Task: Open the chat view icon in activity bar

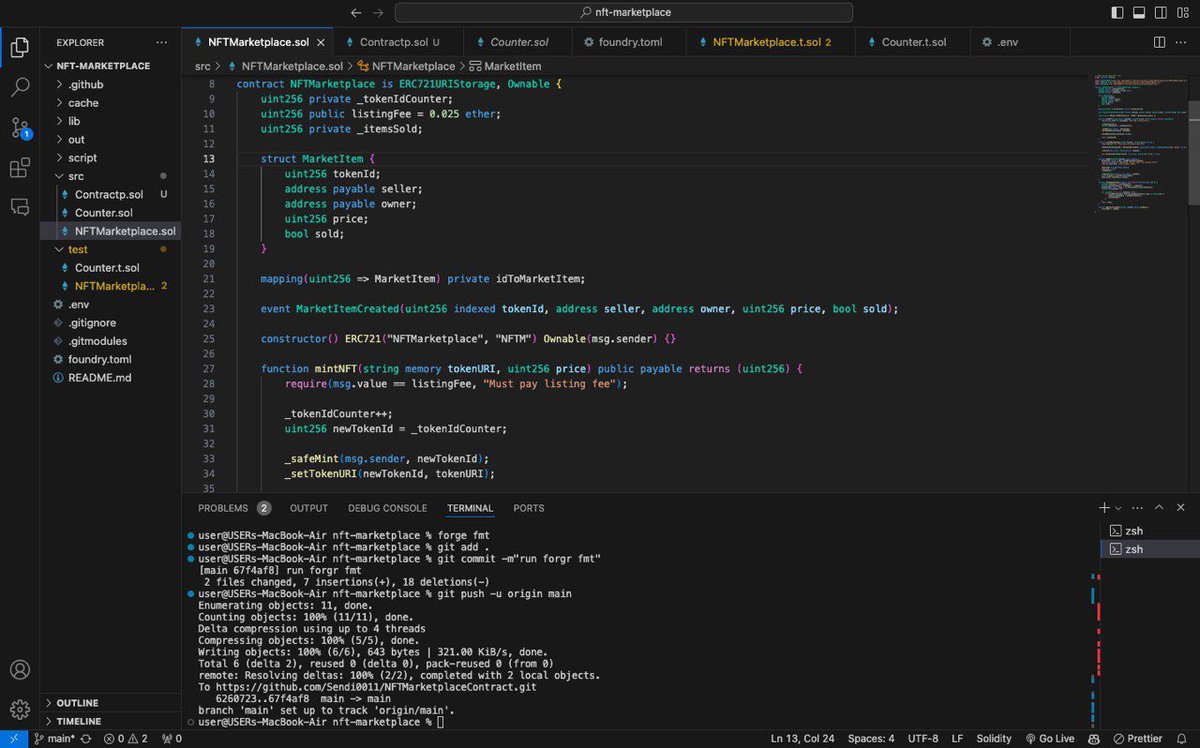Action: tap(20, 207)
